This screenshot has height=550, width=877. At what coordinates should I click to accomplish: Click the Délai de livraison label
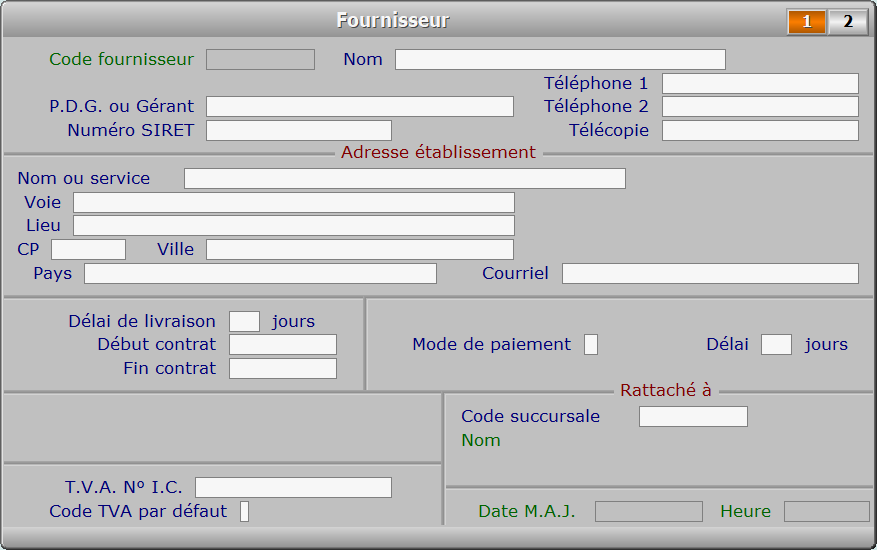(x=142, y=322)
